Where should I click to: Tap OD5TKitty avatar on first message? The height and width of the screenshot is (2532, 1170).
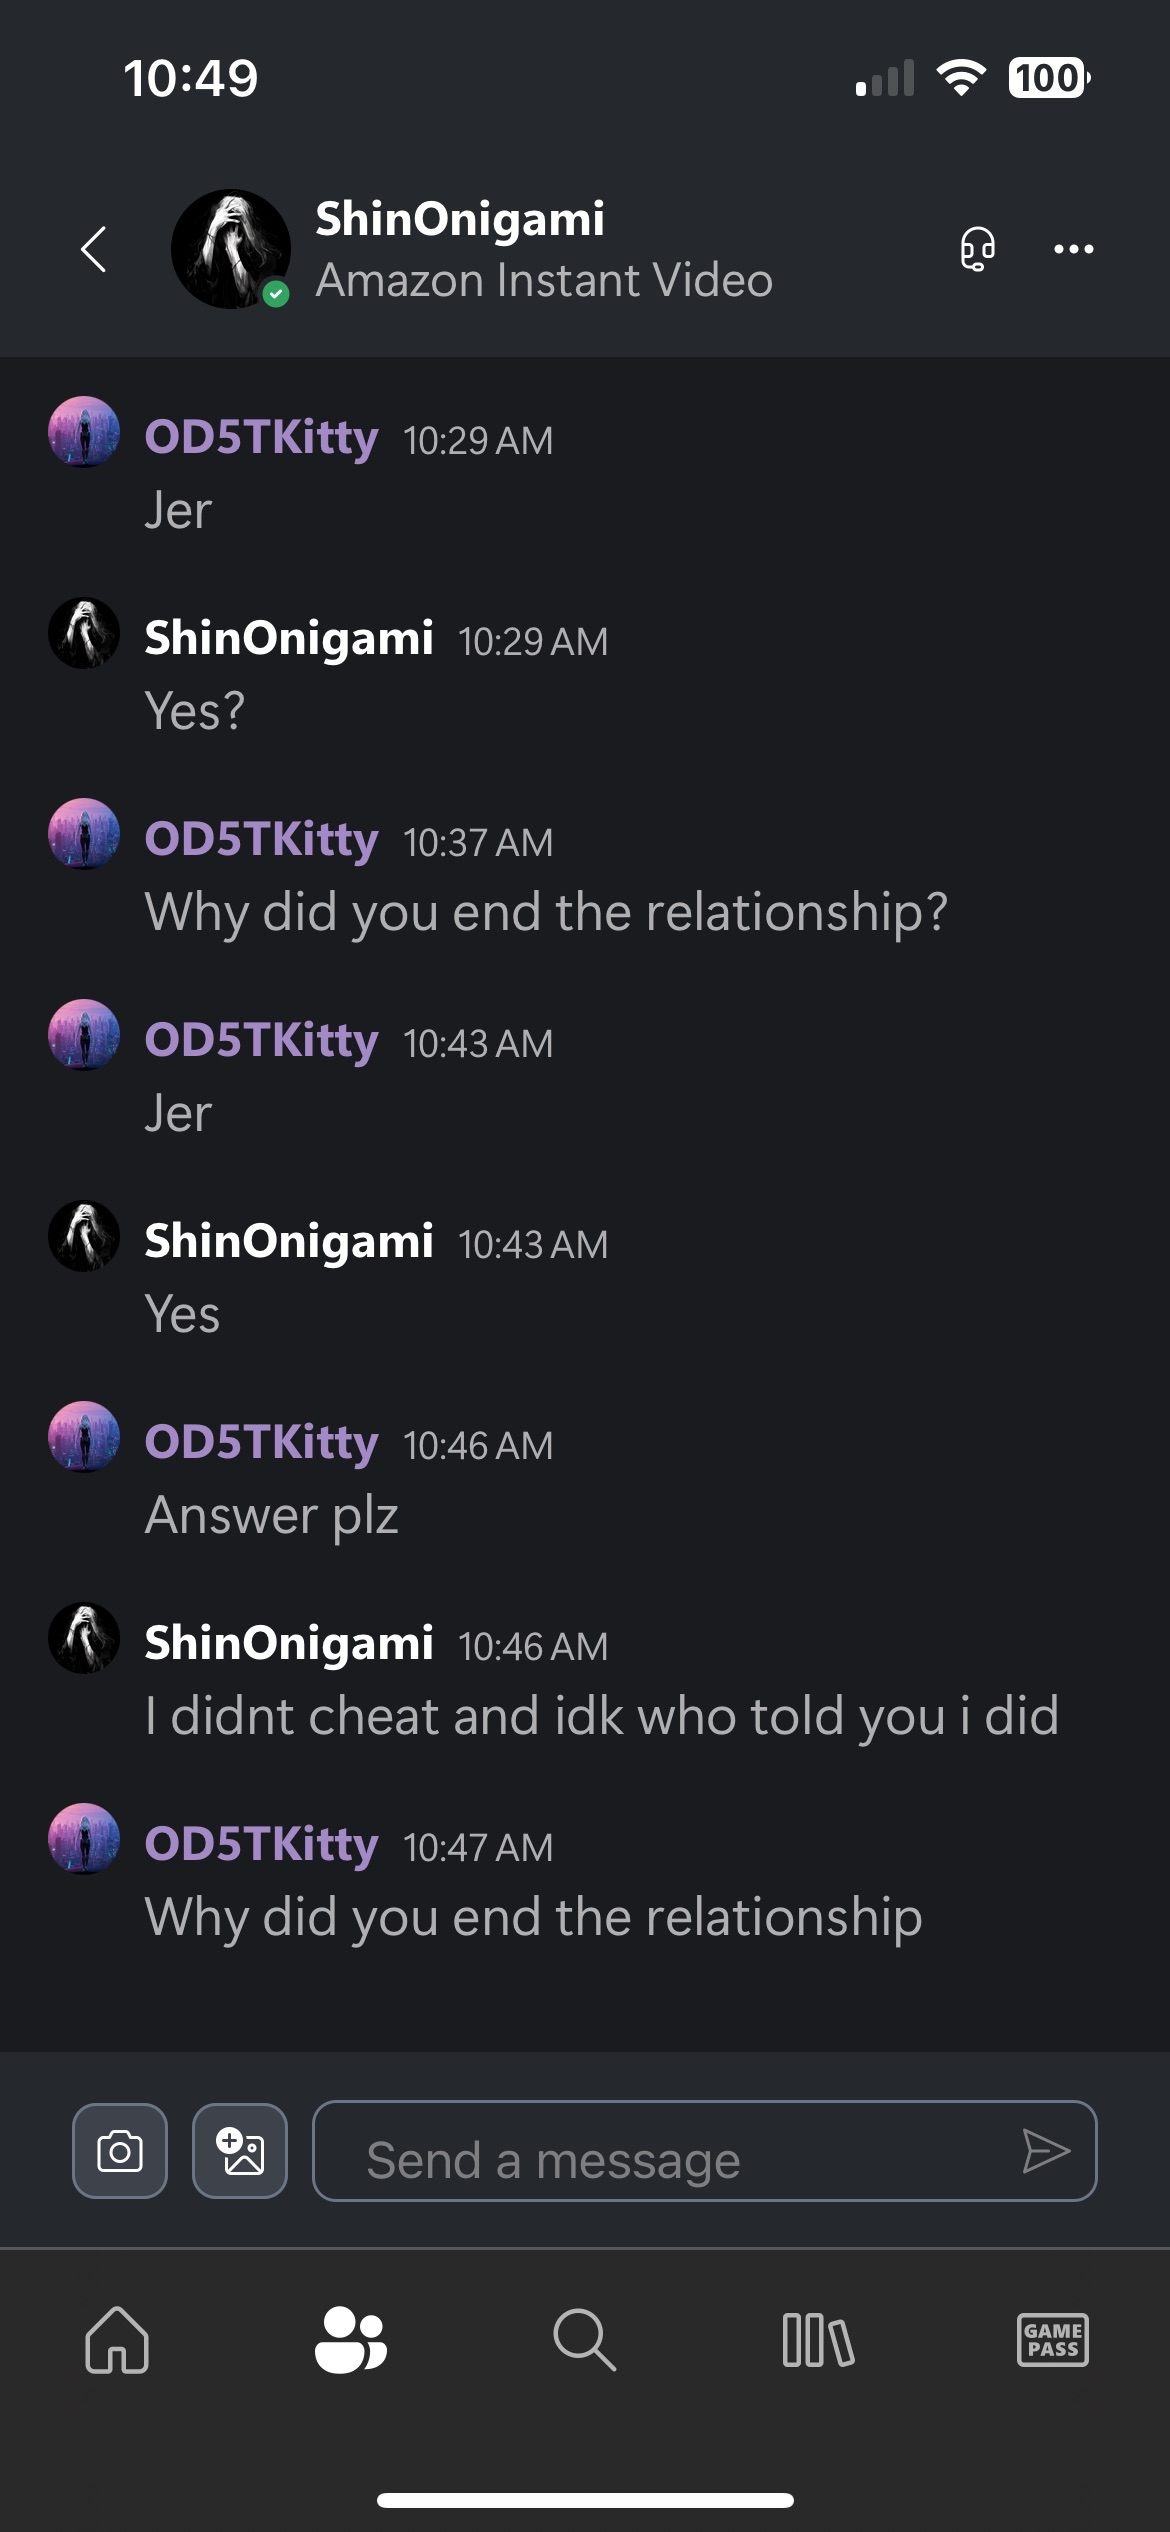tap(84, 432)
